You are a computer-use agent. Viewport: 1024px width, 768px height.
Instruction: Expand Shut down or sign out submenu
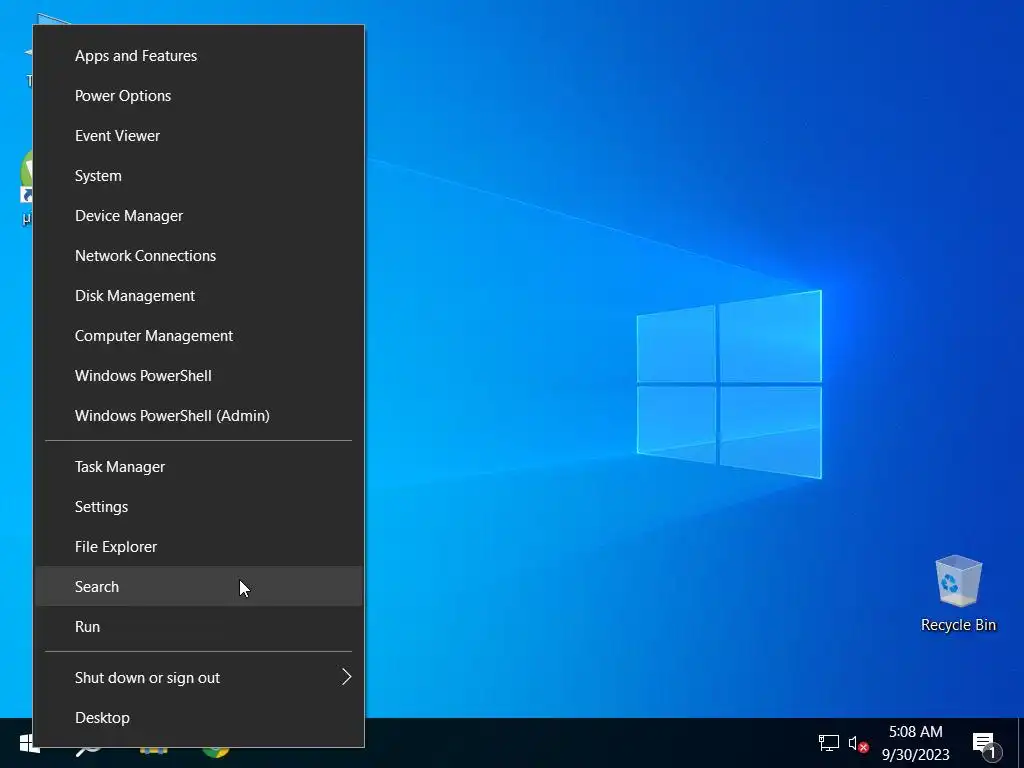click(x=199, y=678)
